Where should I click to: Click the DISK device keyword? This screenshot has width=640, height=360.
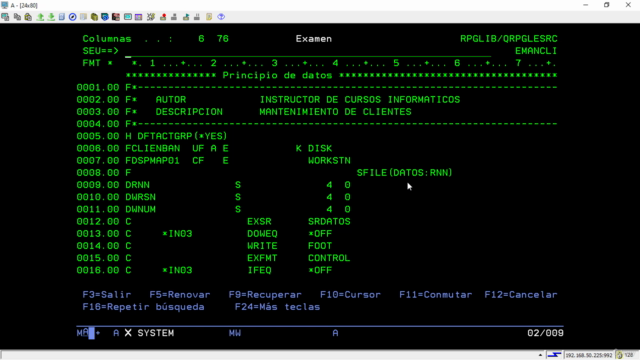pyautogui.click(x=320, y=149)
